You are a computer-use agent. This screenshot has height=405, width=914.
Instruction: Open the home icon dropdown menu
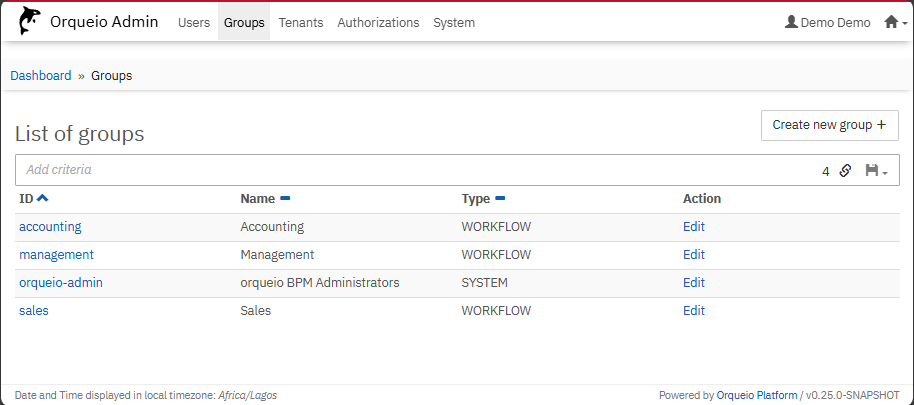tap(895, 22)
